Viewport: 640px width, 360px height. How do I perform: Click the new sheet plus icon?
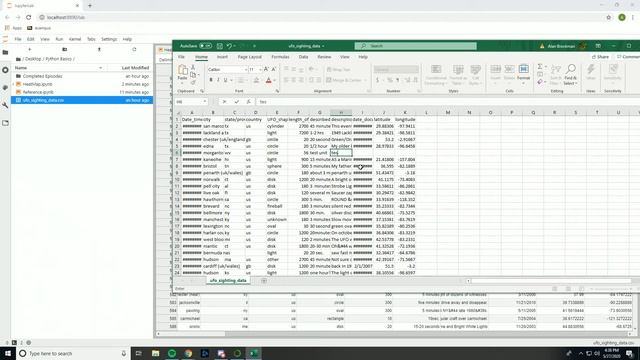pos(264,281)
